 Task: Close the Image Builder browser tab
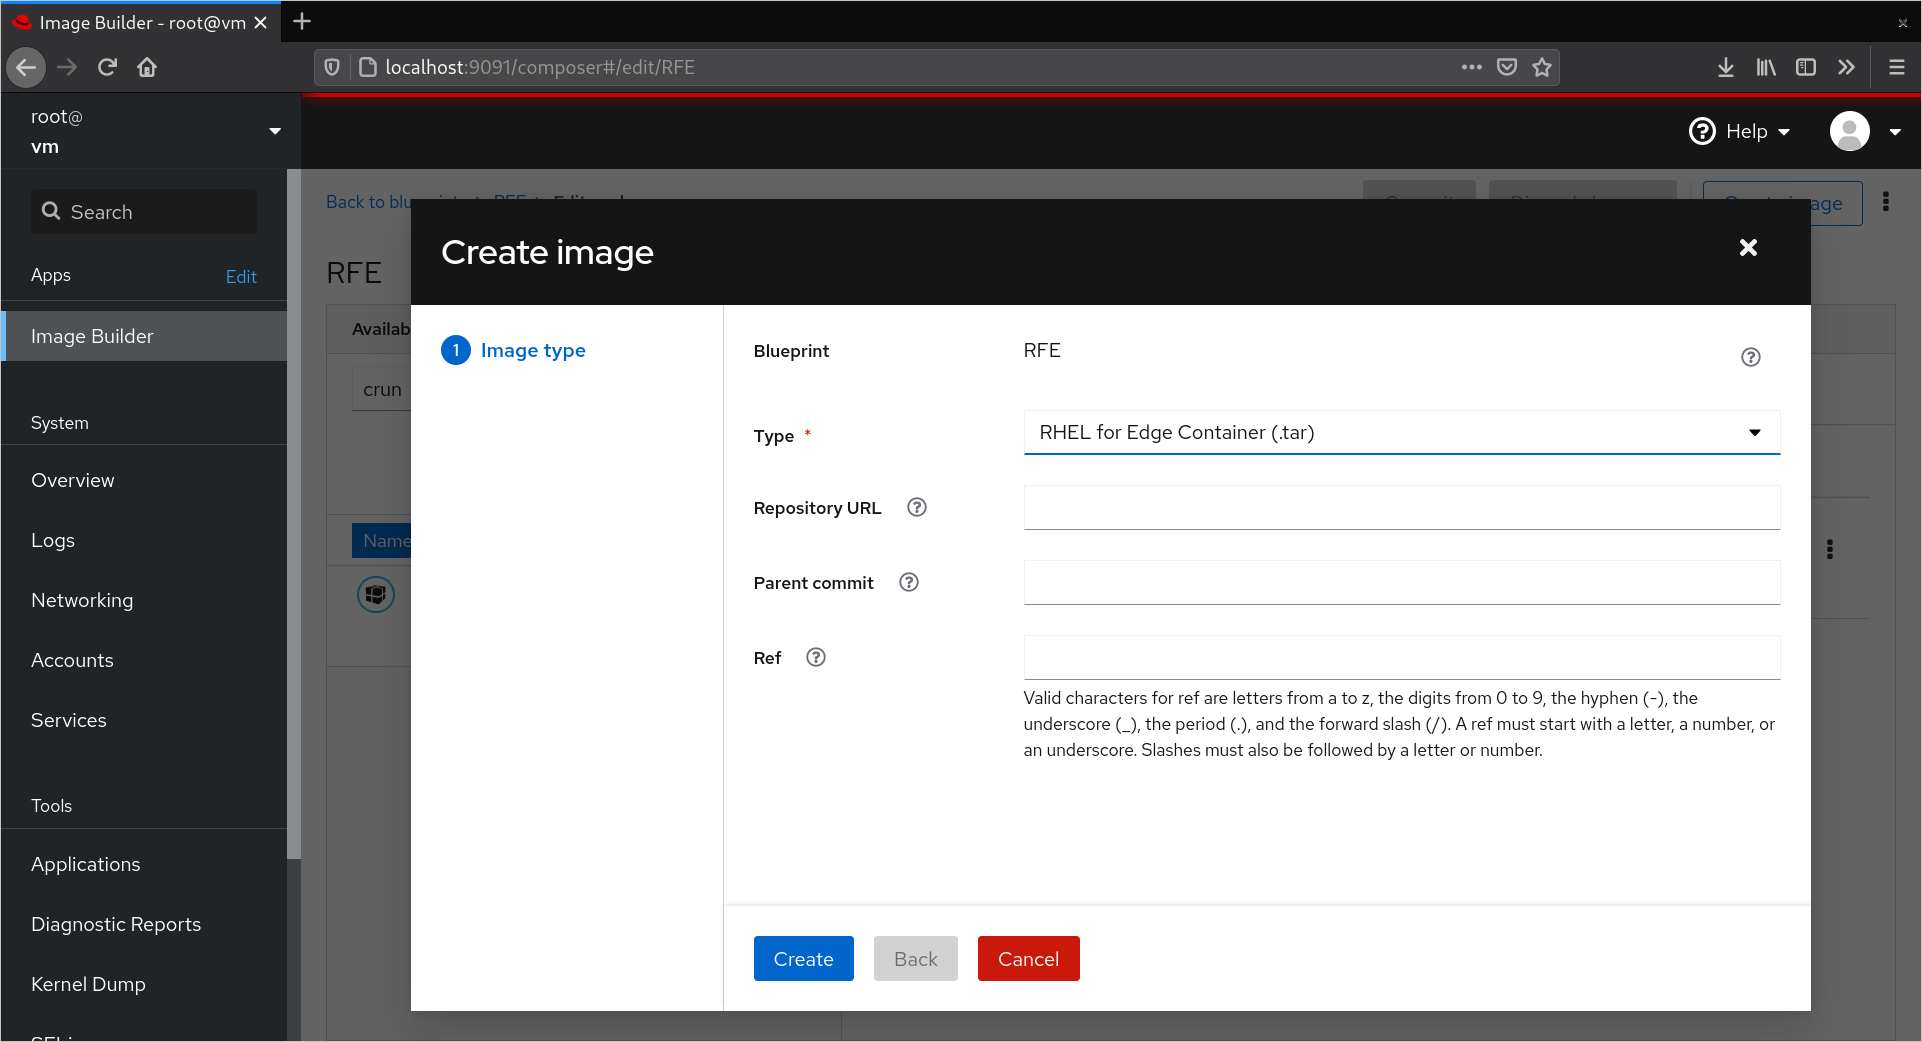[x=260, y=22]
